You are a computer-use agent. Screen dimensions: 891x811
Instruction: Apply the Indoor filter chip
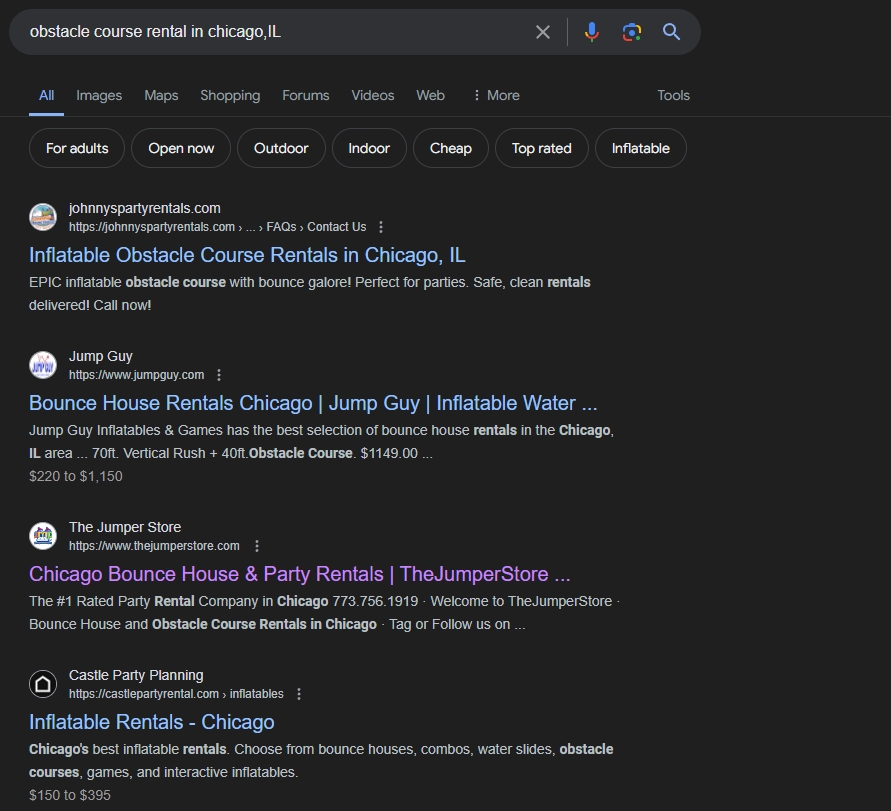pyautogui.click(x=369, y=148)
